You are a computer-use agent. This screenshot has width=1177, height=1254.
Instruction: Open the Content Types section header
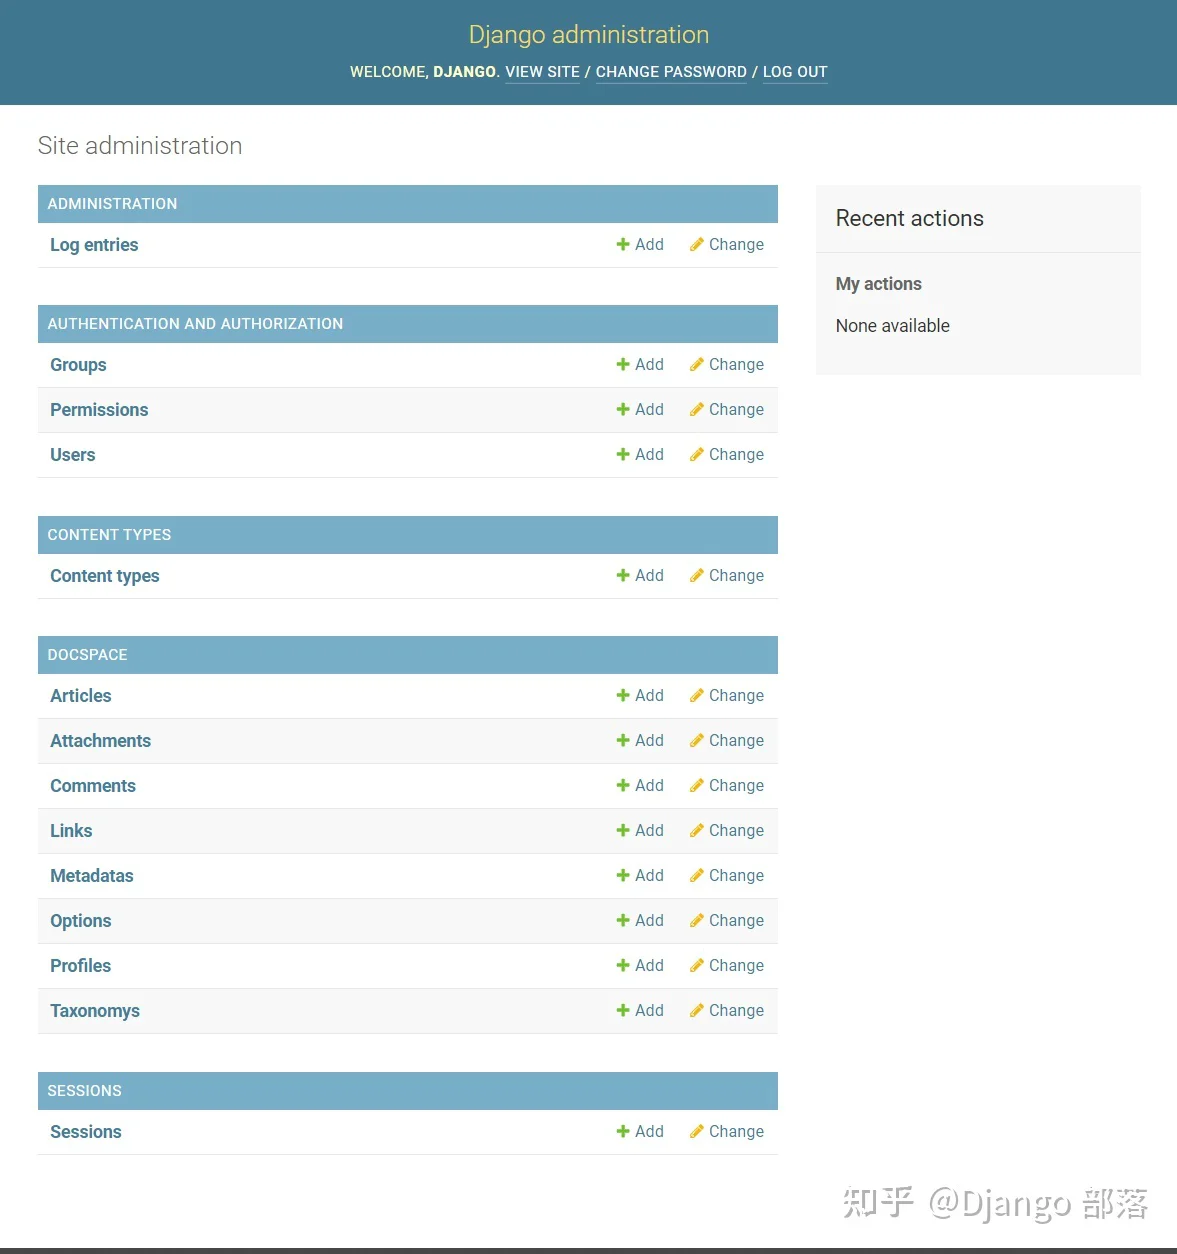pos(109,535)
